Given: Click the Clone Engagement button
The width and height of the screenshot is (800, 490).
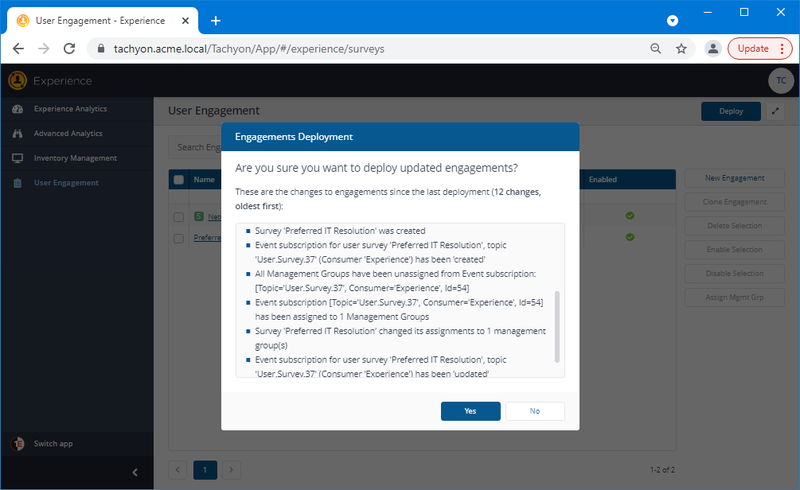Looking at the screenshot, I should [x=734, y=202].
